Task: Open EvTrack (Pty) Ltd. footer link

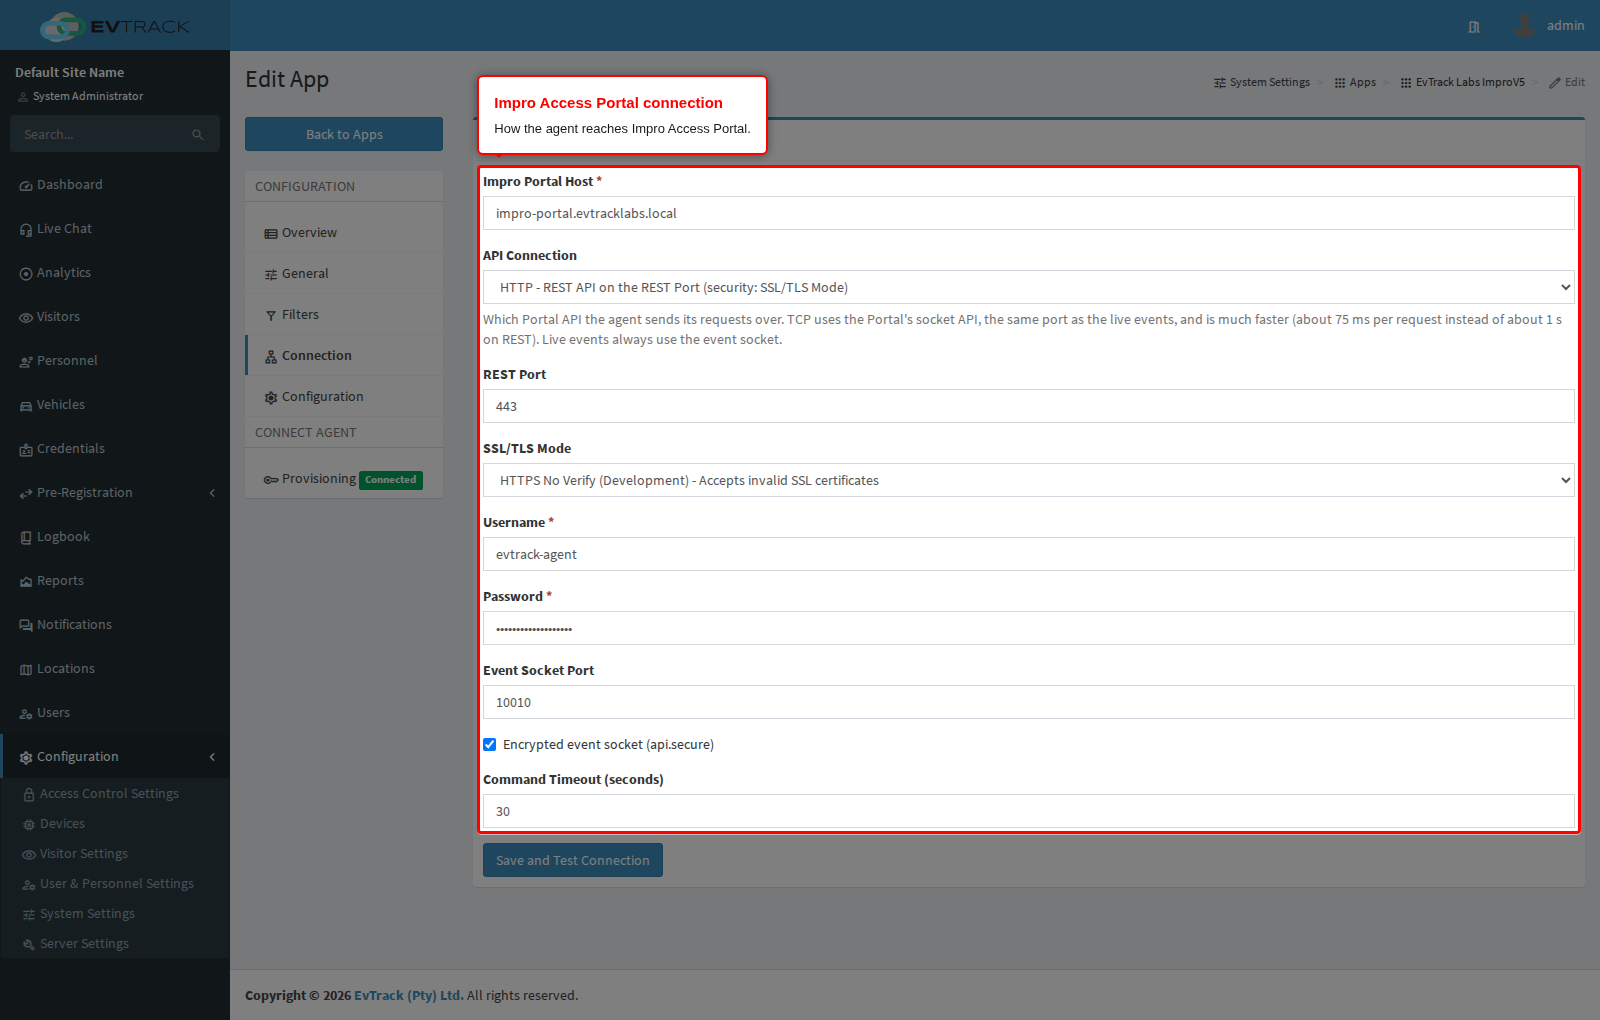Action: coord(408,995)
